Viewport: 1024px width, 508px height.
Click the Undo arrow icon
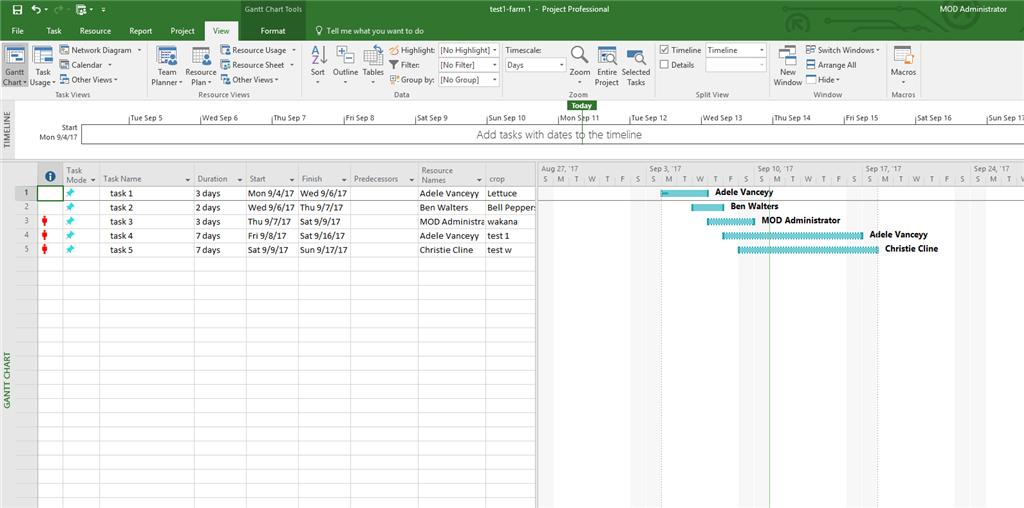coord(36,10)
